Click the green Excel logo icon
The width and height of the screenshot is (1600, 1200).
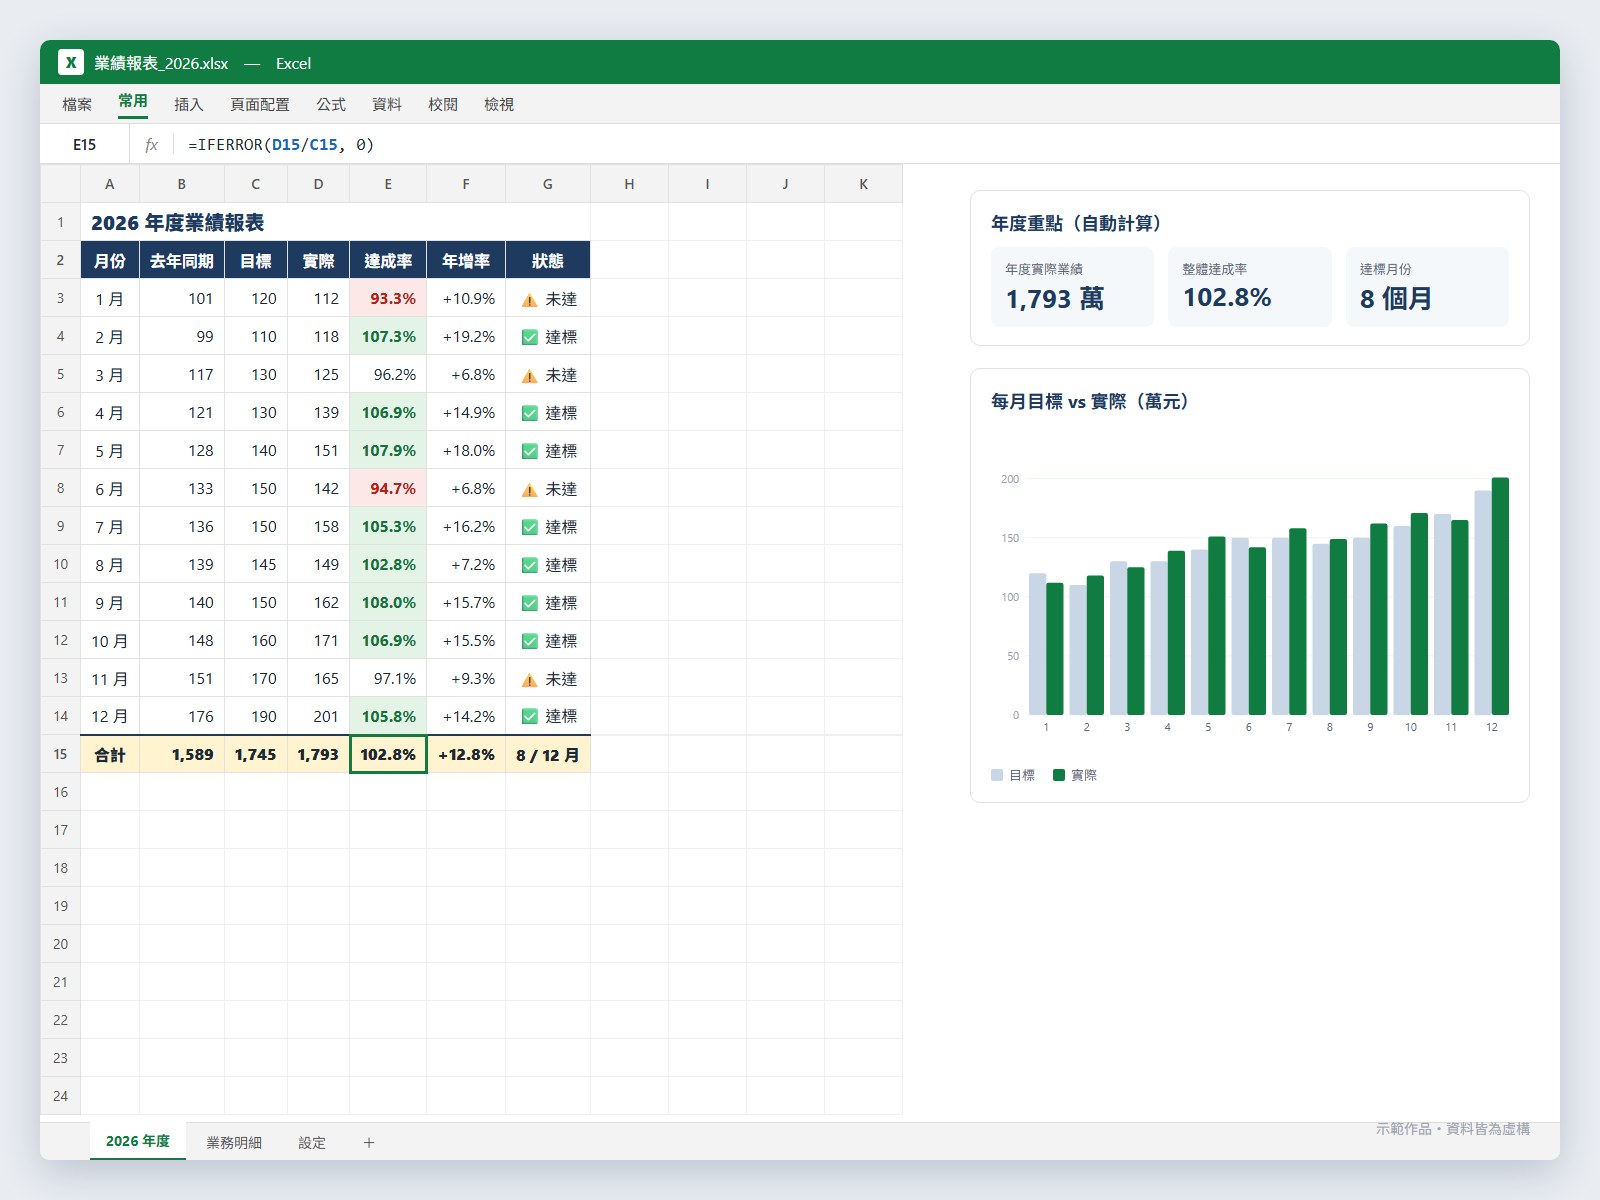pyautogui.click(x=71, y=62)
